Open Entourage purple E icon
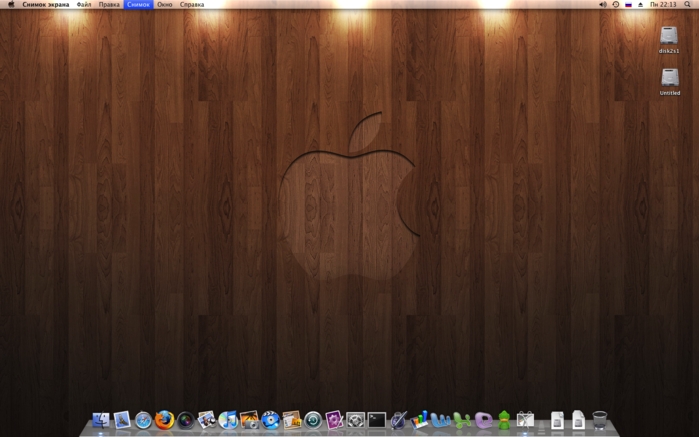 [483, 420]
